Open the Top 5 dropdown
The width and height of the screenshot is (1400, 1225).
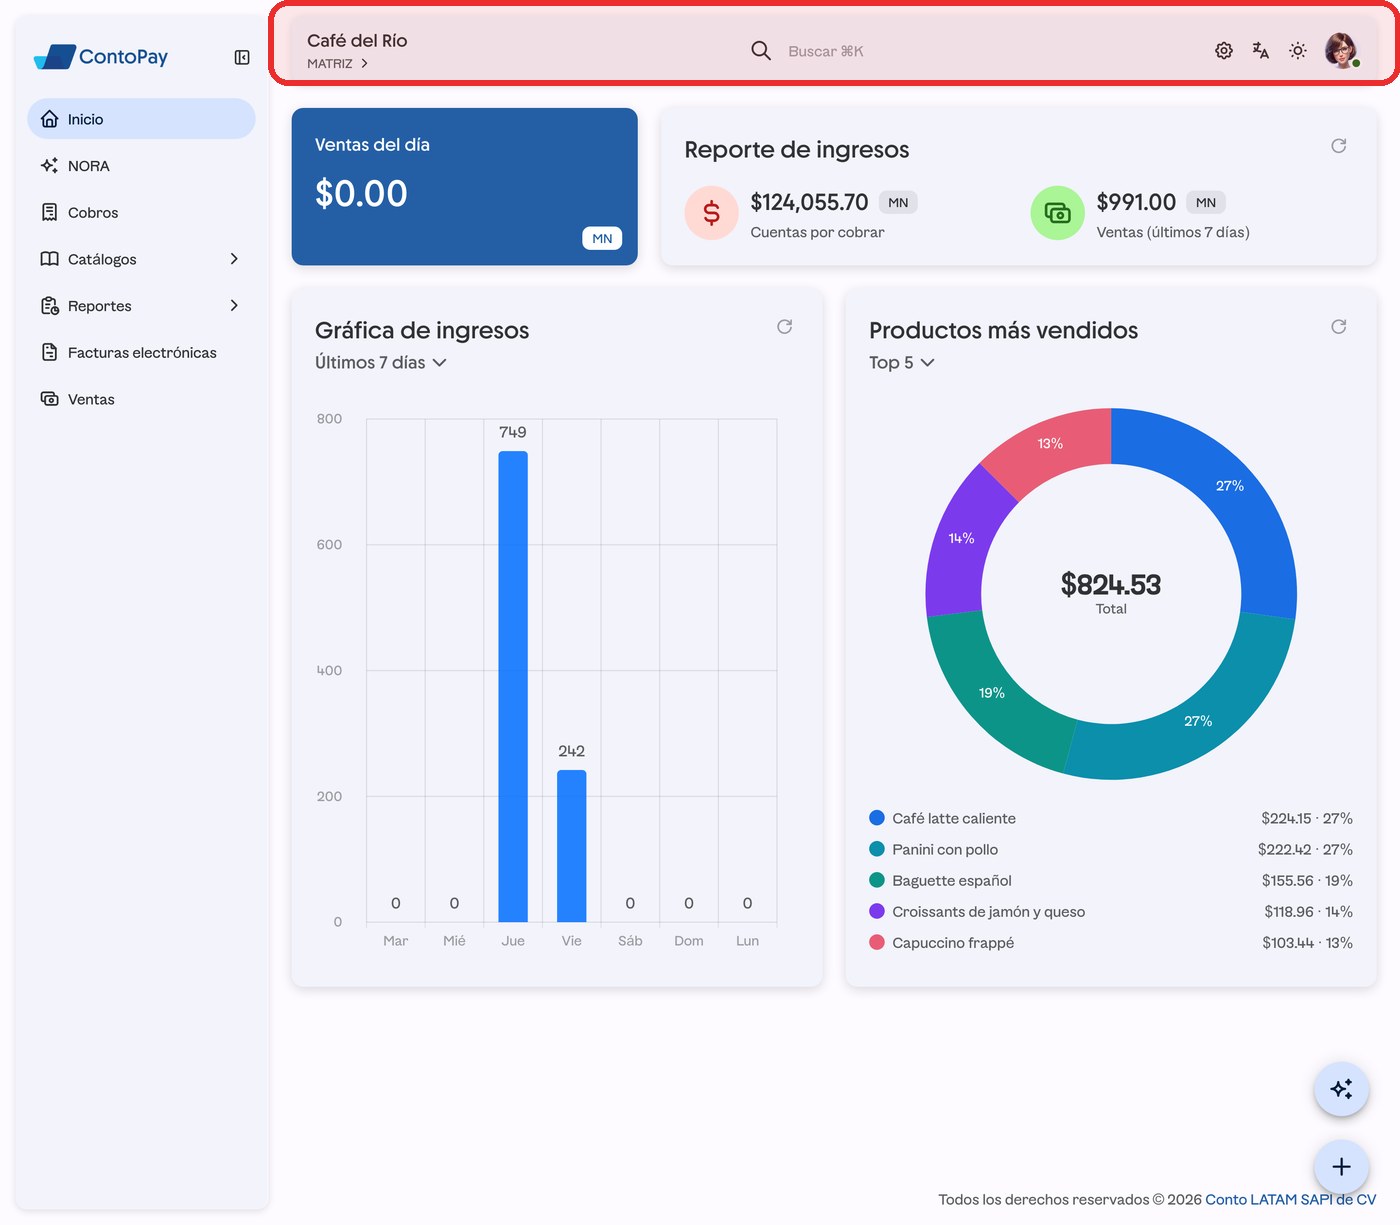[x=902, y=363]
